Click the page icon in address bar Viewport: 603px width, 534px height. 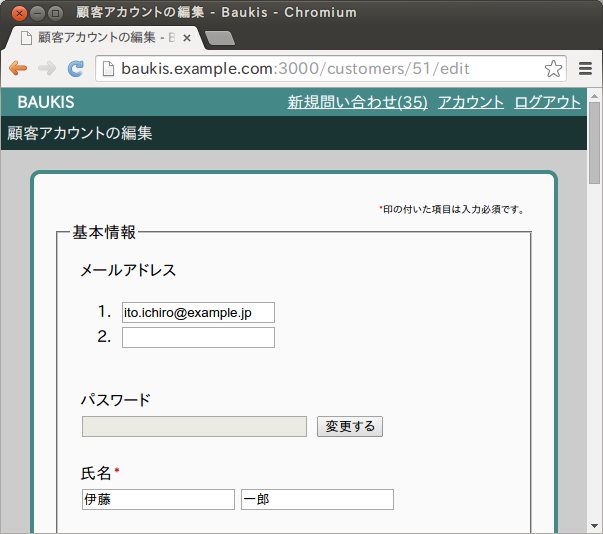click(x=108, y=69)
